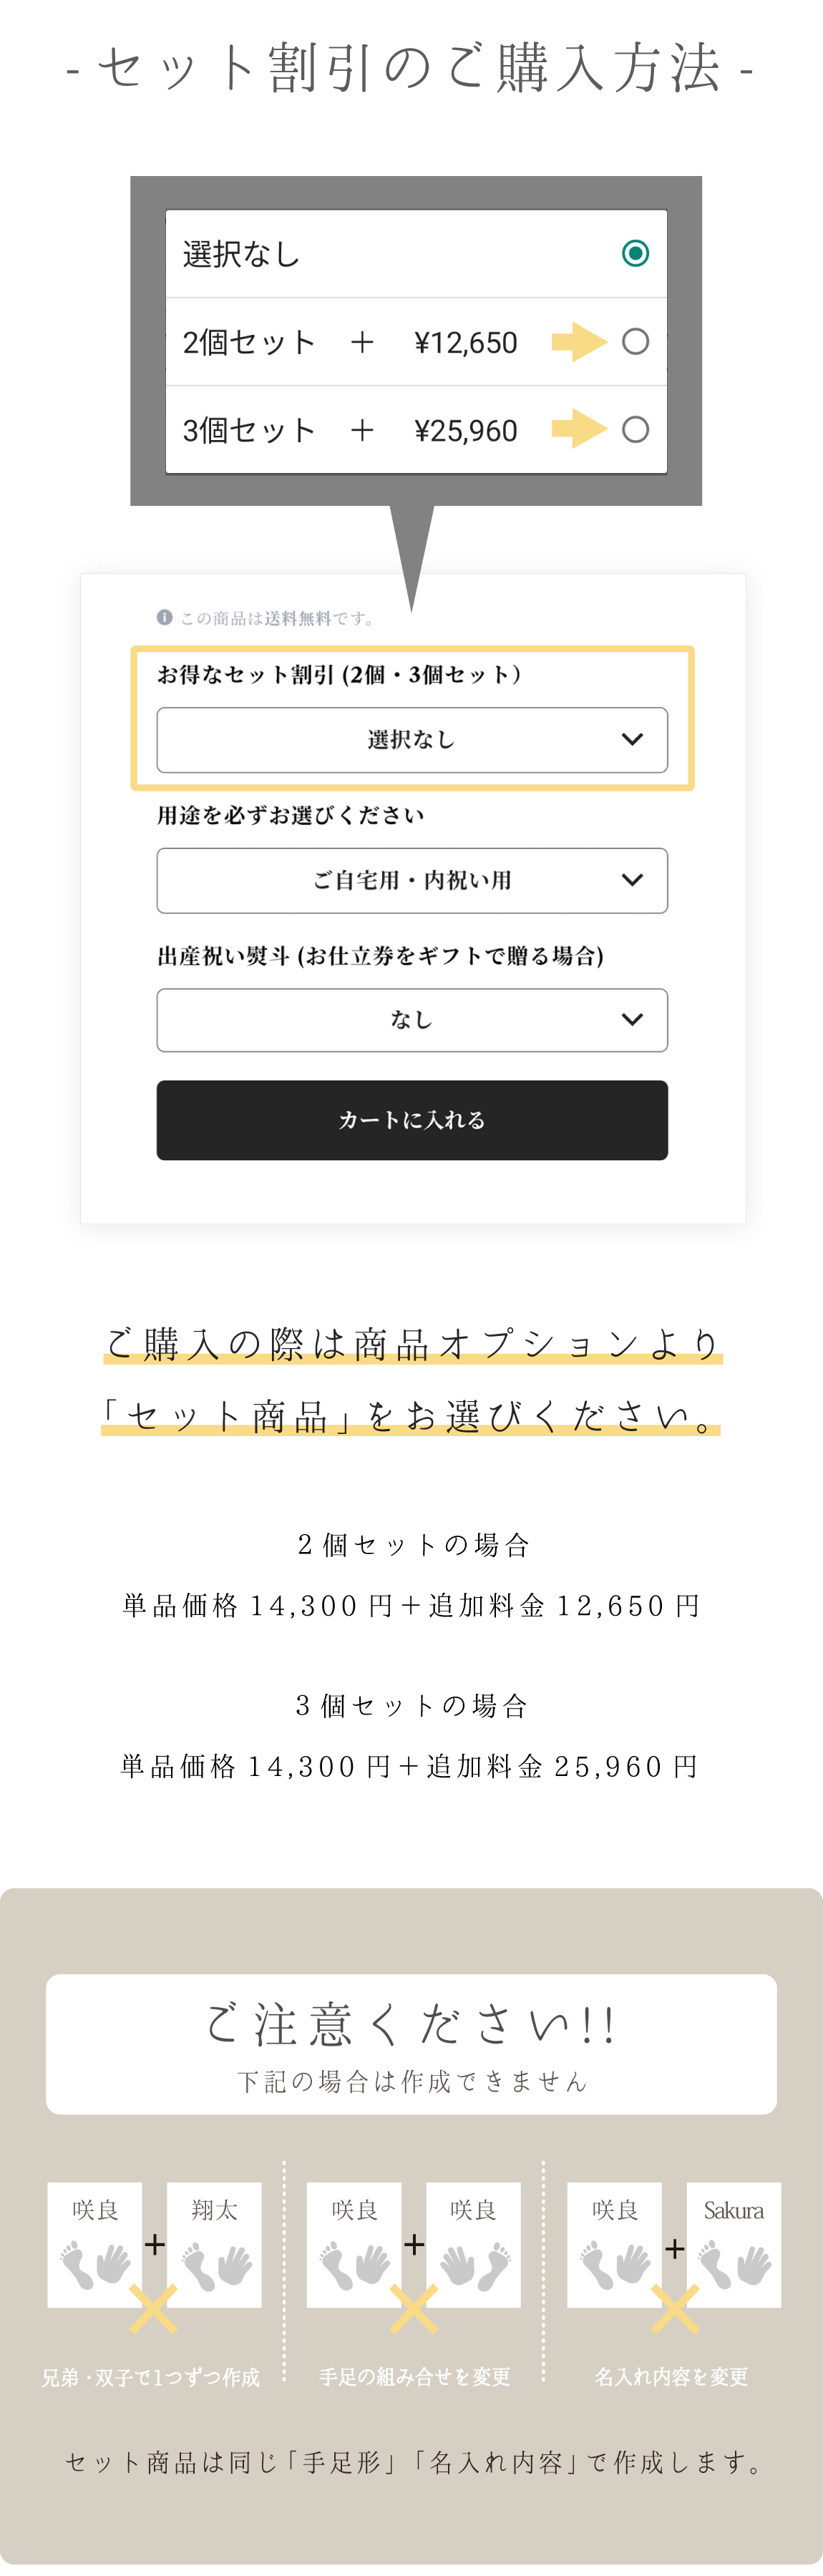
Task: Choose the 3個セット +¥25,960 option row
Action: pos(350,430)
